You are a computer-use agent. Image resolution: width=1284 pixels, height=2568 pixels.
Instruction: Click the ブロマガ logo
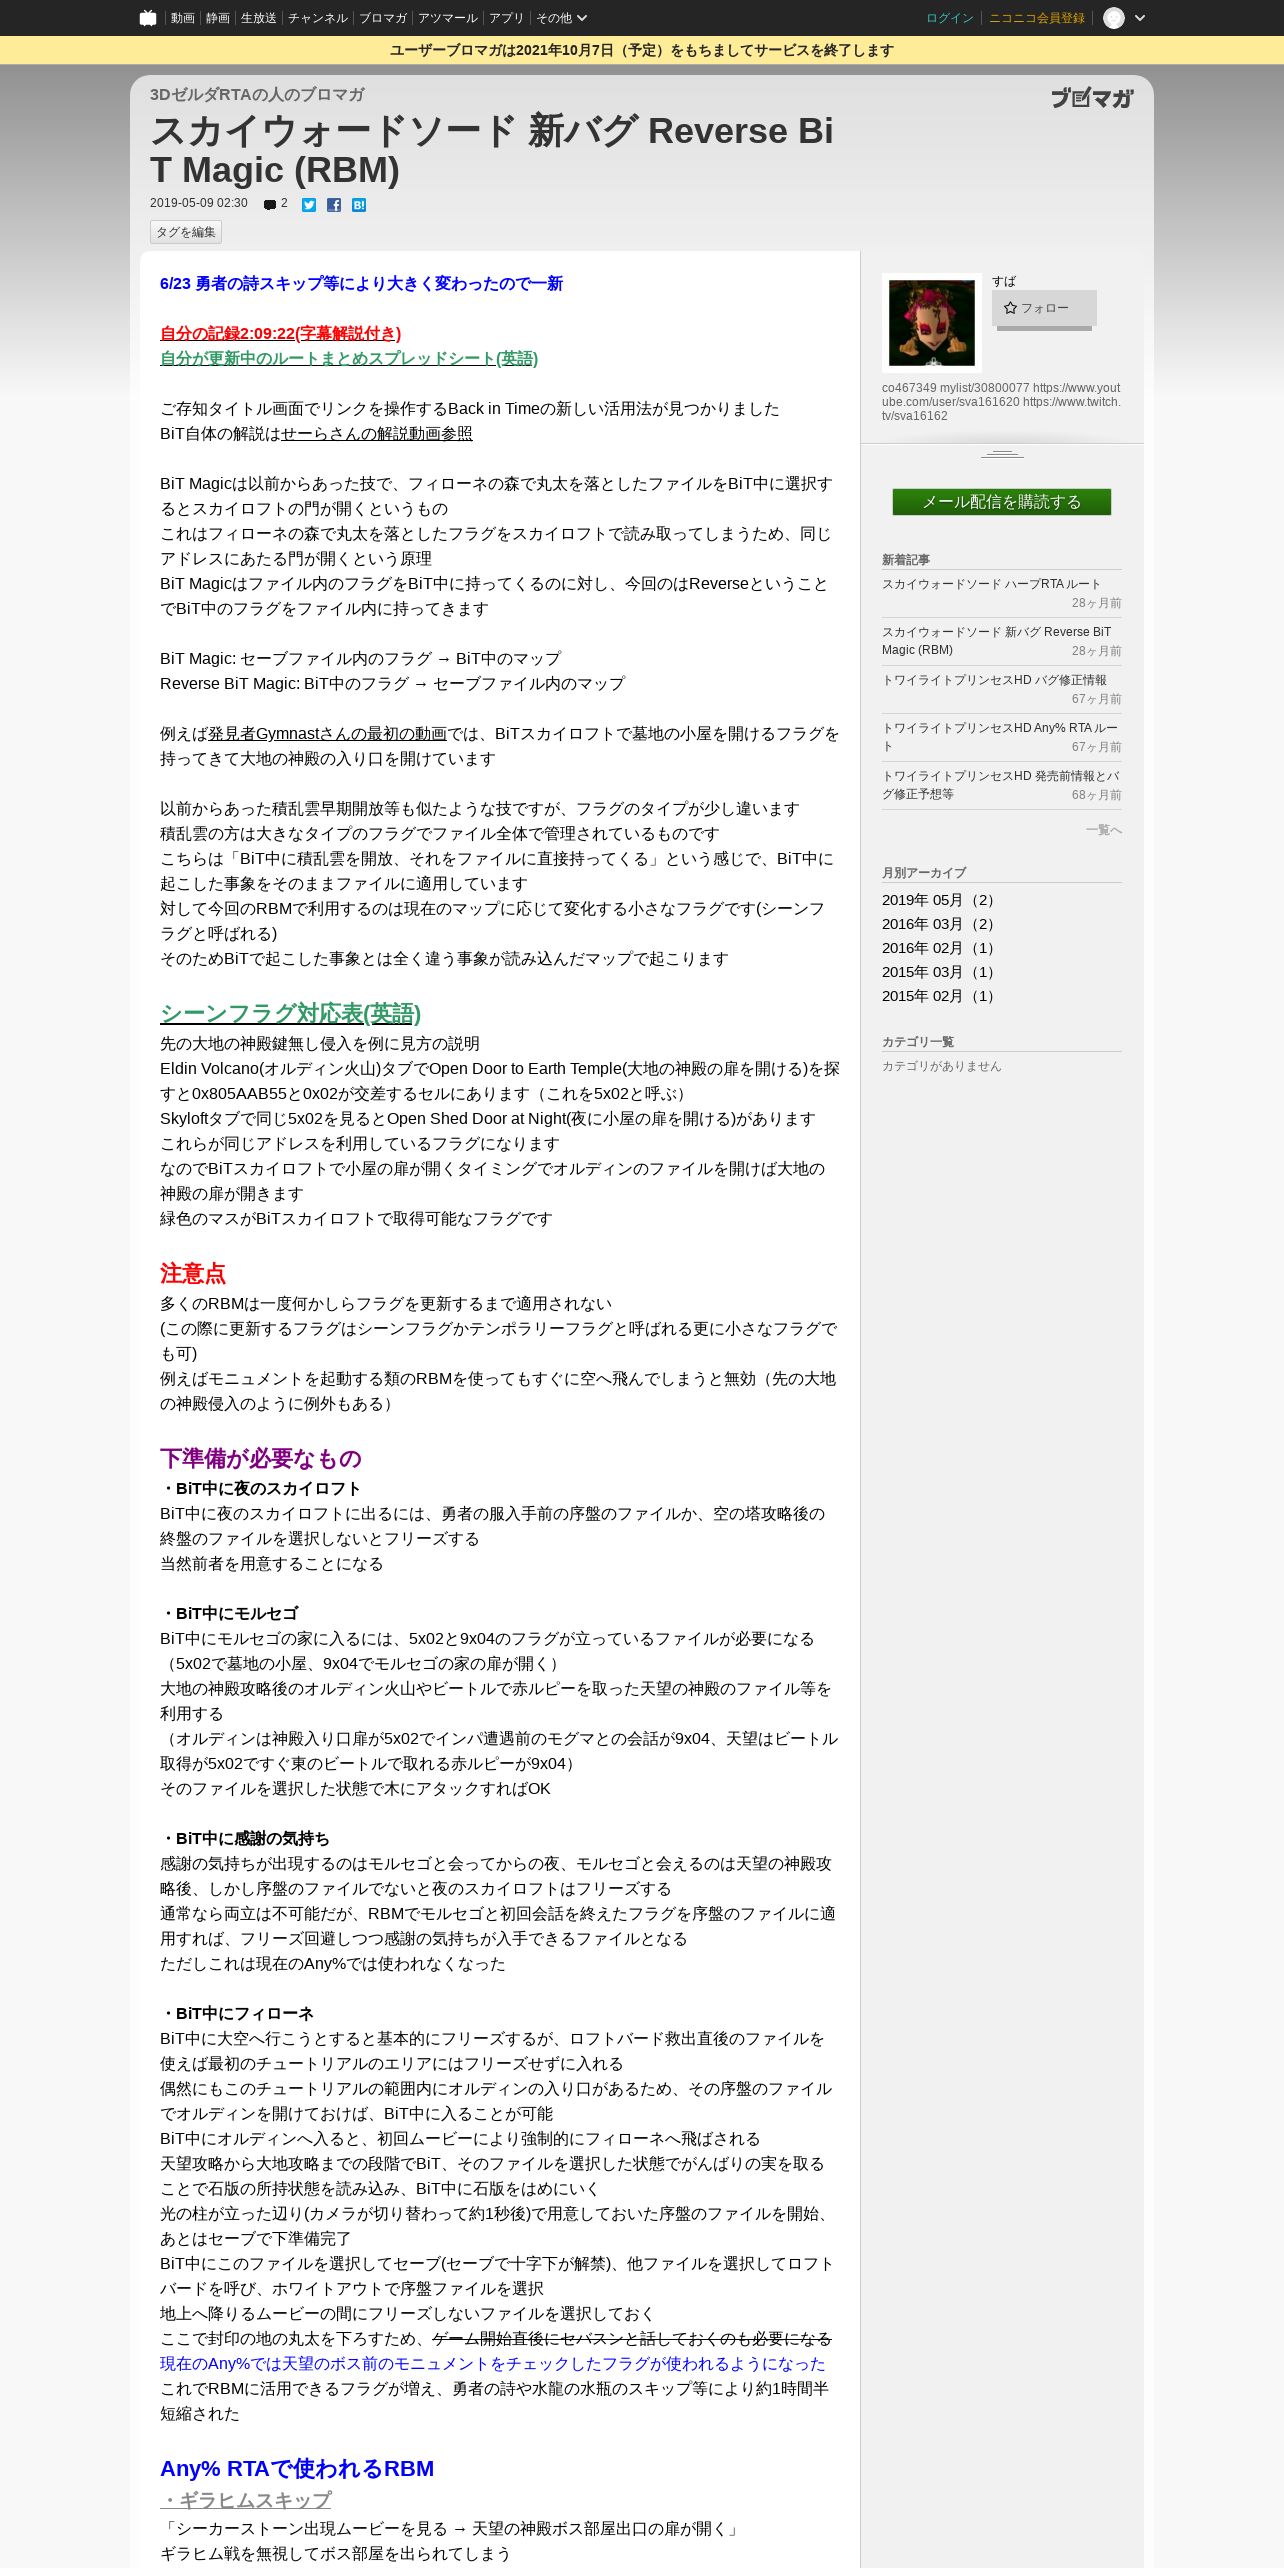[1092, 98]
